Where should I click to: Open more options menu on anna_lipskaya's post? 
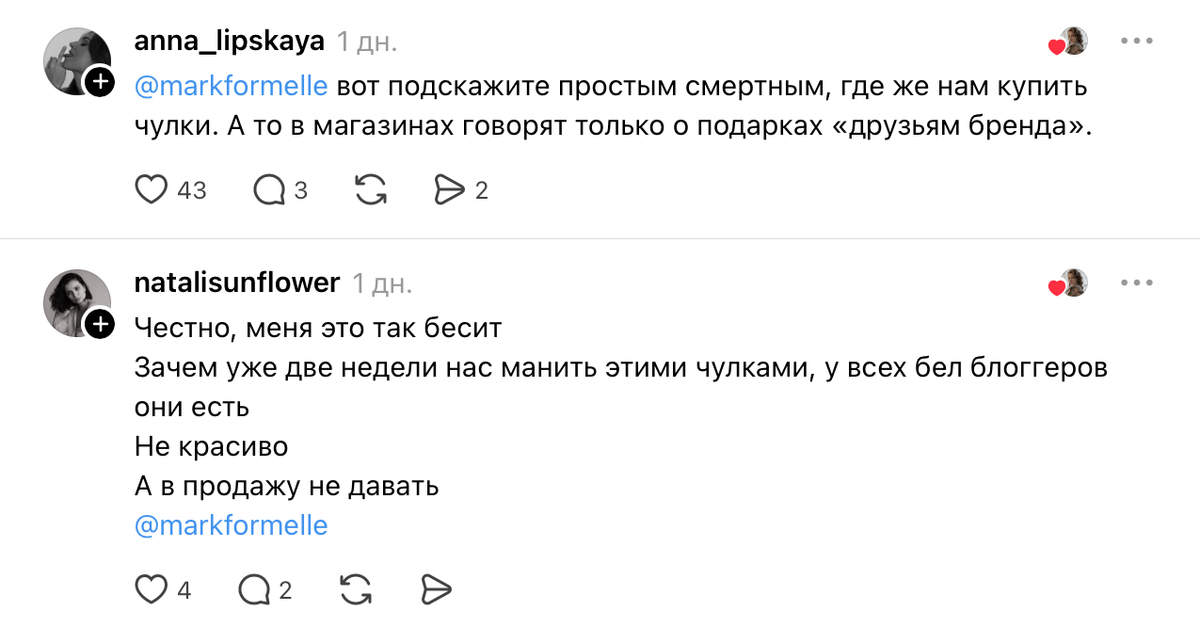(x=1137, y=43)
